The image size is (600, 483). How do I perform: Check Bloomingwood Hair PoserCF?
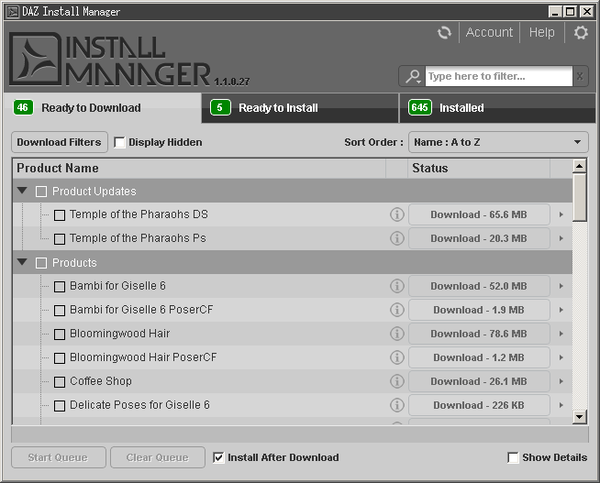click(x=59, y=358)
